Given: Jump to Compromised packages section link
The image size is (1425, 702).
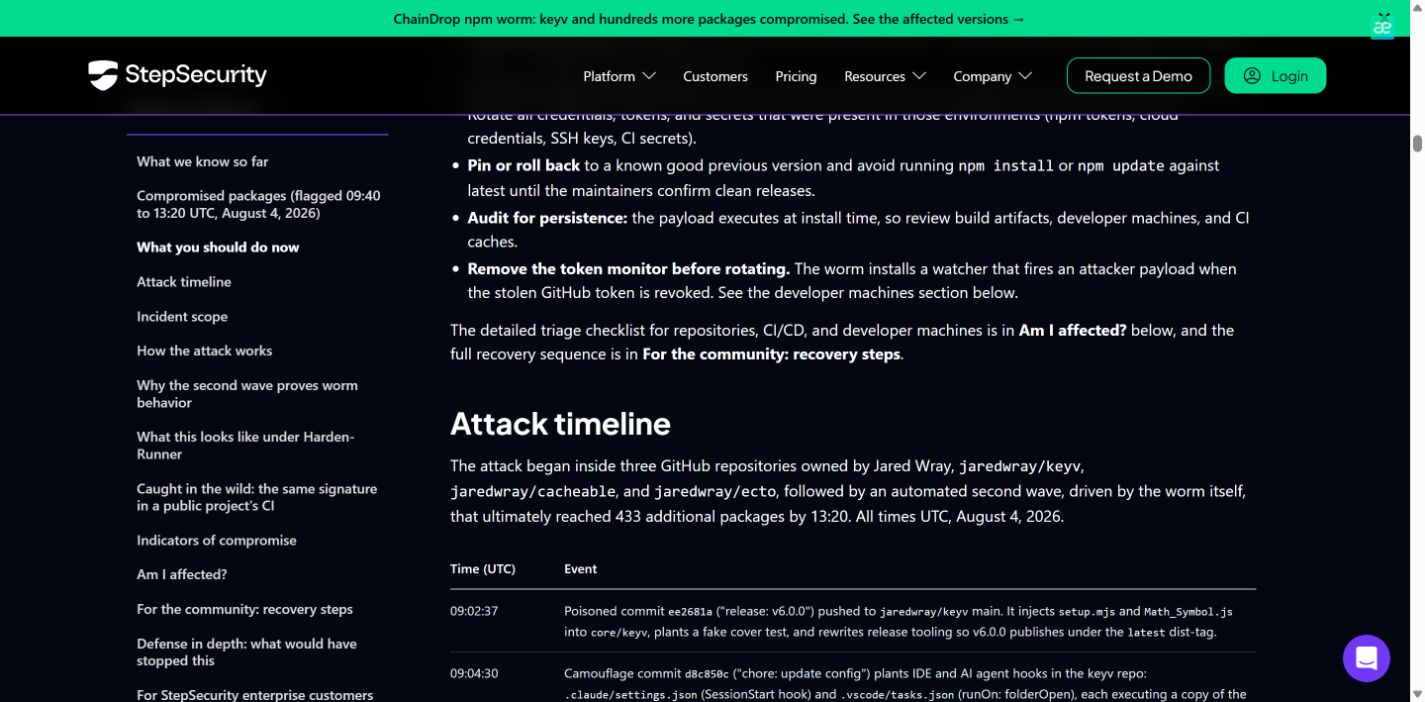Looking at the screenshot, I should click(x=258, y=204).
